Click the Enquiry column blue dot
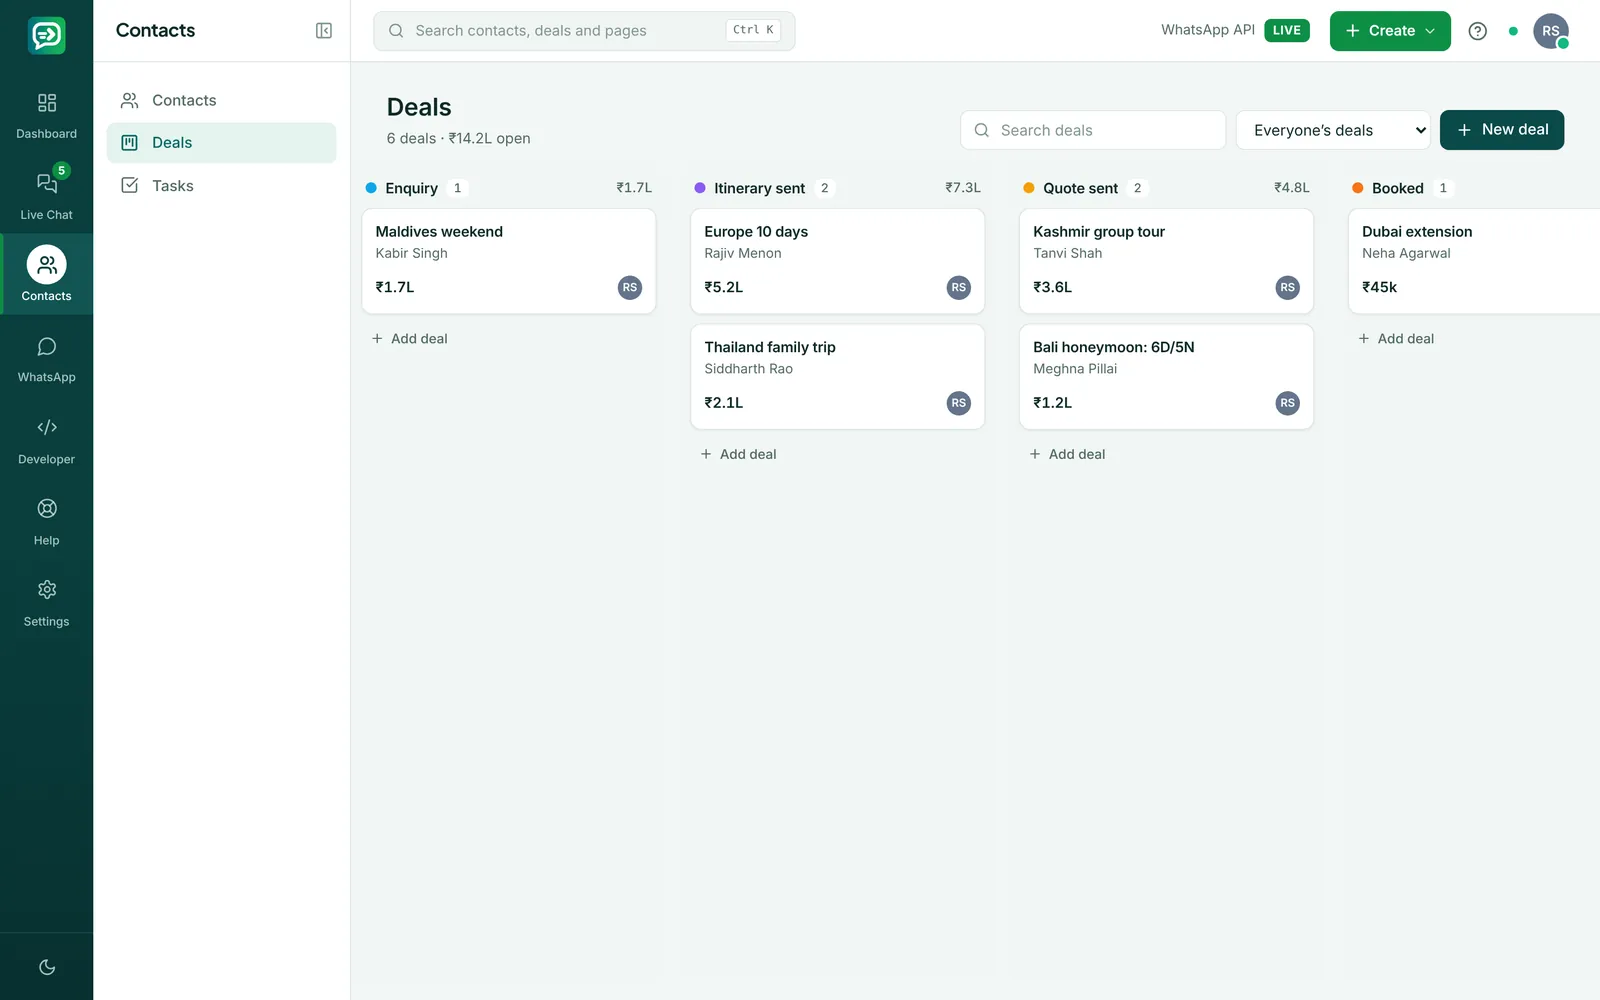This screenshot has height=1000, width=1600. click(x=371, y=188)
